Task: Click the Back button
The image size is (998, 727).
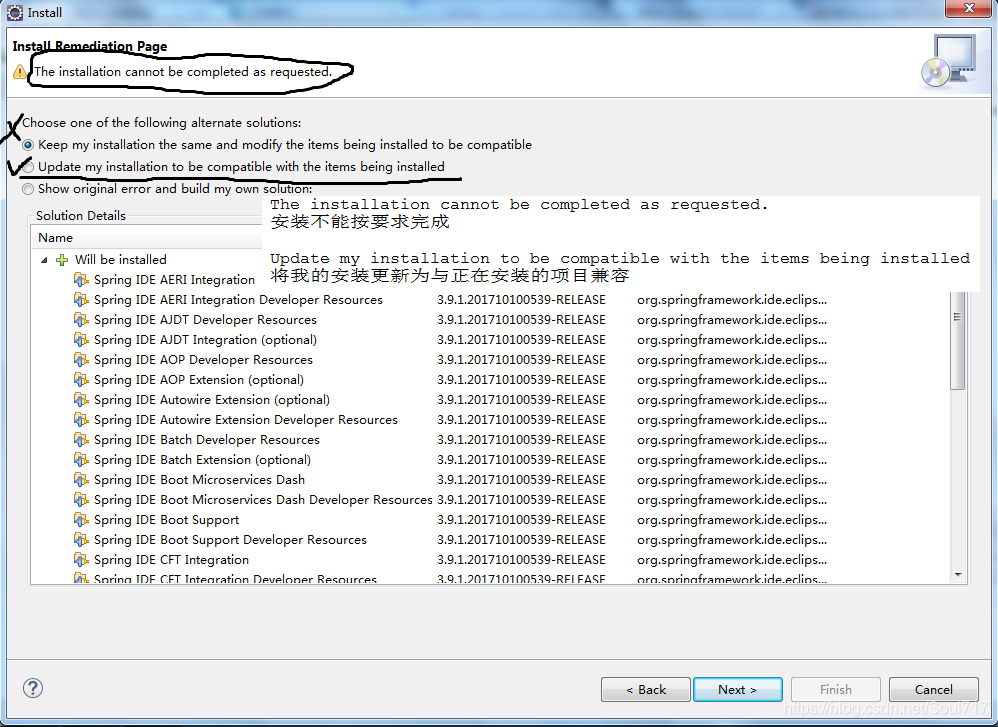Action: pos(645,689)
